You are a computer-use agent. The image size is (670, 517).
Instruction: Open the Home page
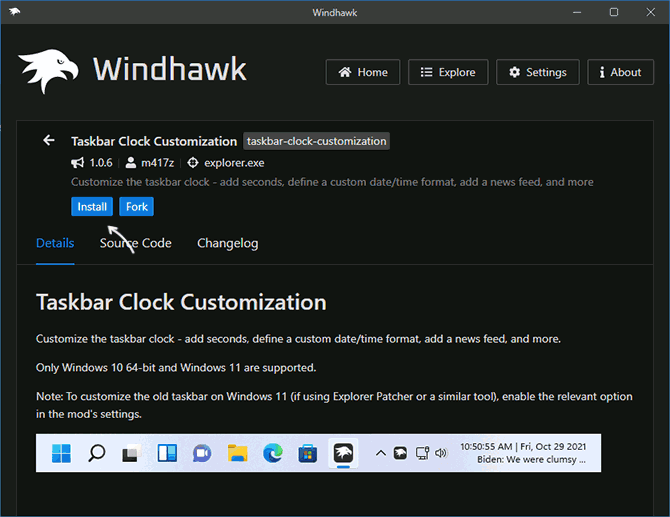[363, 72]
